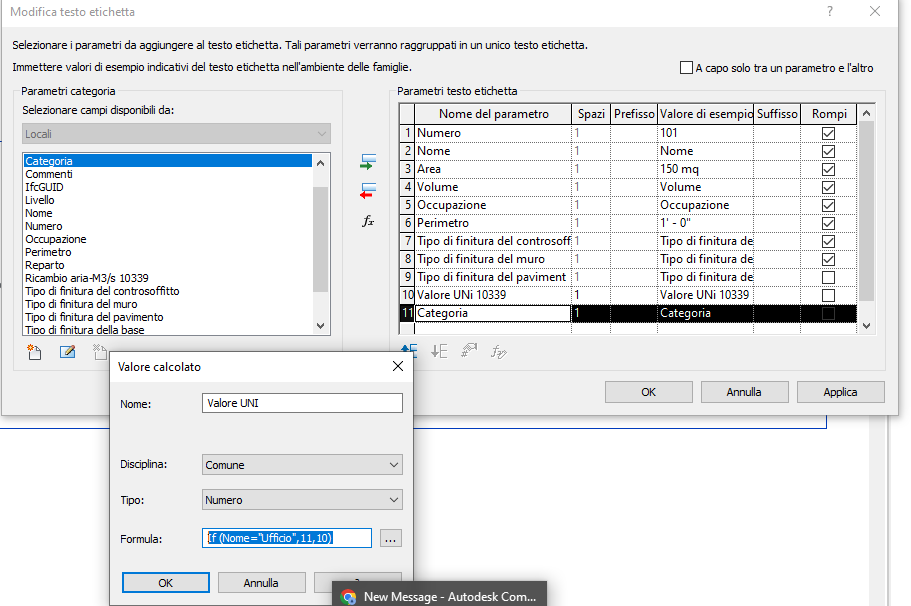Click down arrow of label parameters table scrollbar
The height and width of the screenshot is (606, 911).
click(866, 325)
